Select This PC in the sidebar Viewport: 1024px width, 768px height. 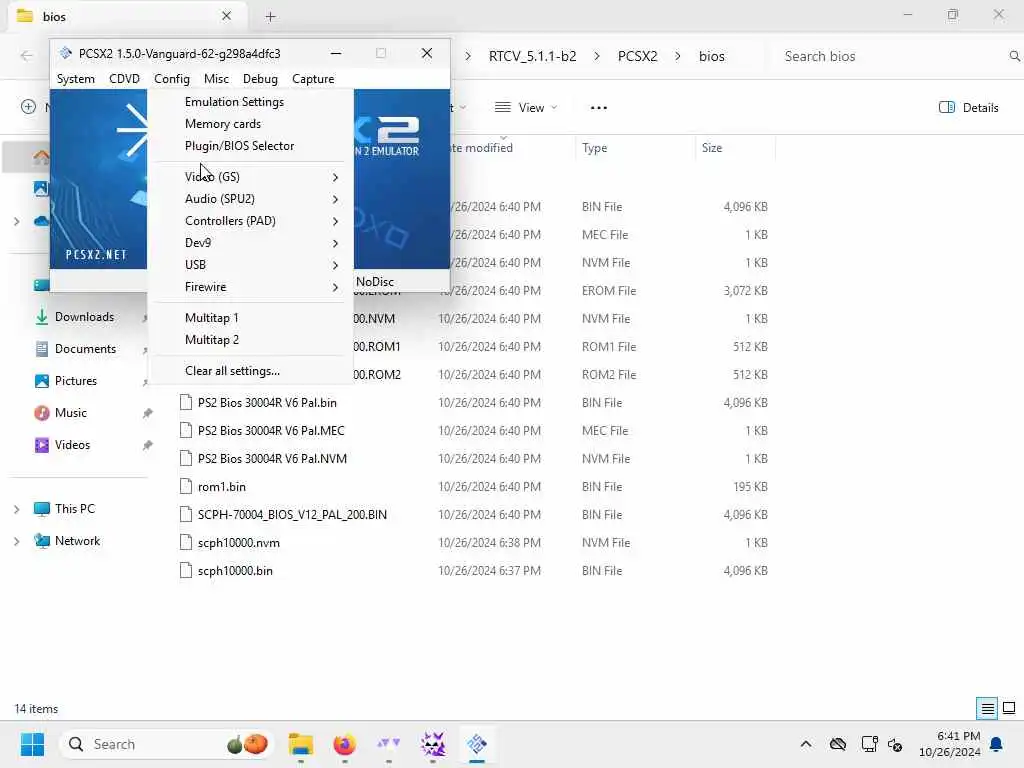tap(74, 509)
